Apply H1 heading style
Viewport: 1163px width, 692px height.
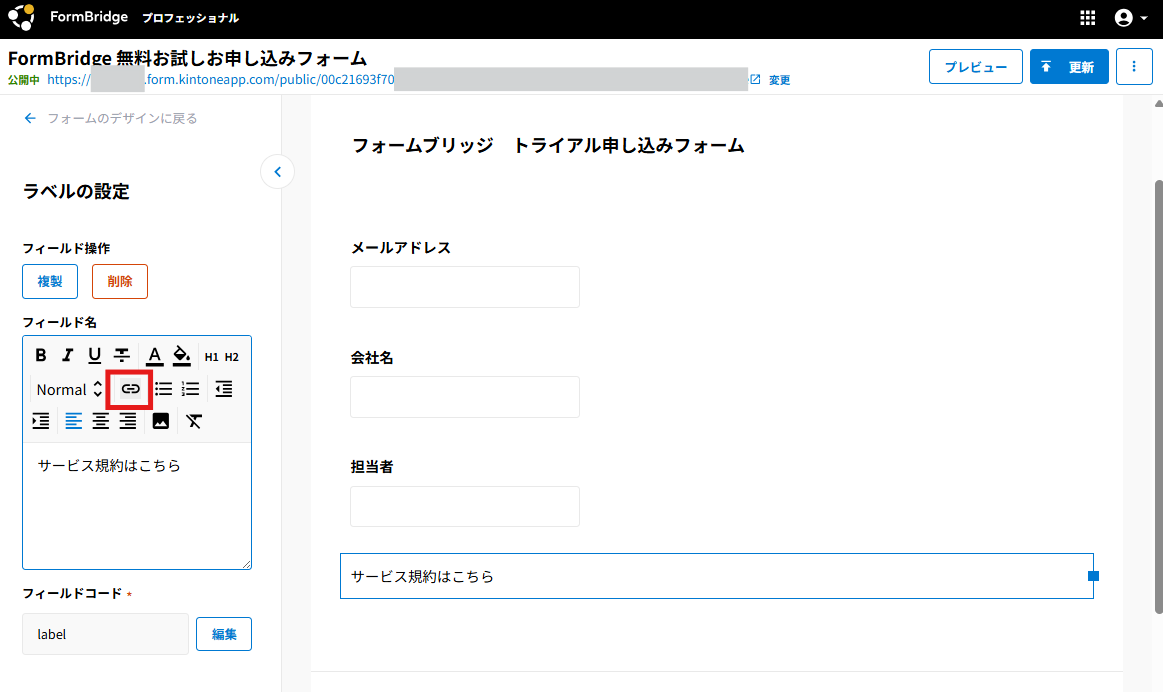tap(211, 357)
